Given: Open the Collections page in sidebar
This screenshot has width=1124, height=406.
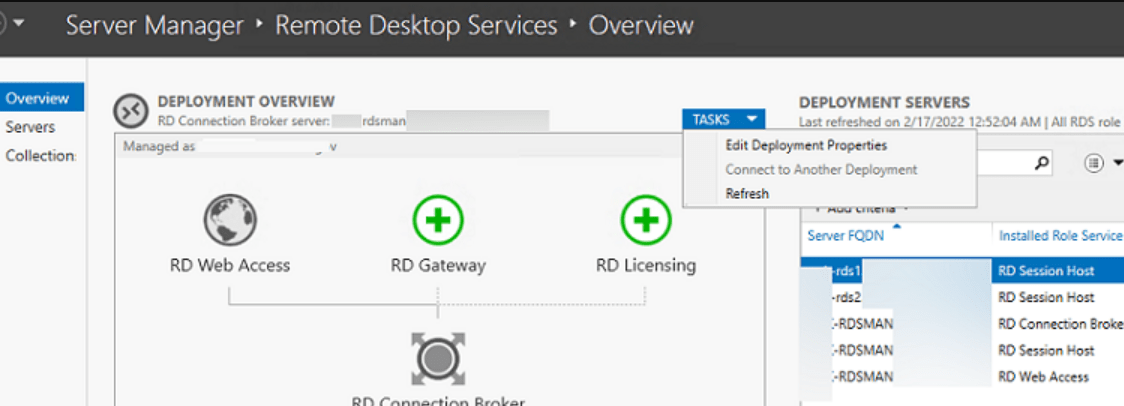Looking at the screenshot, I should coord(42,156).
